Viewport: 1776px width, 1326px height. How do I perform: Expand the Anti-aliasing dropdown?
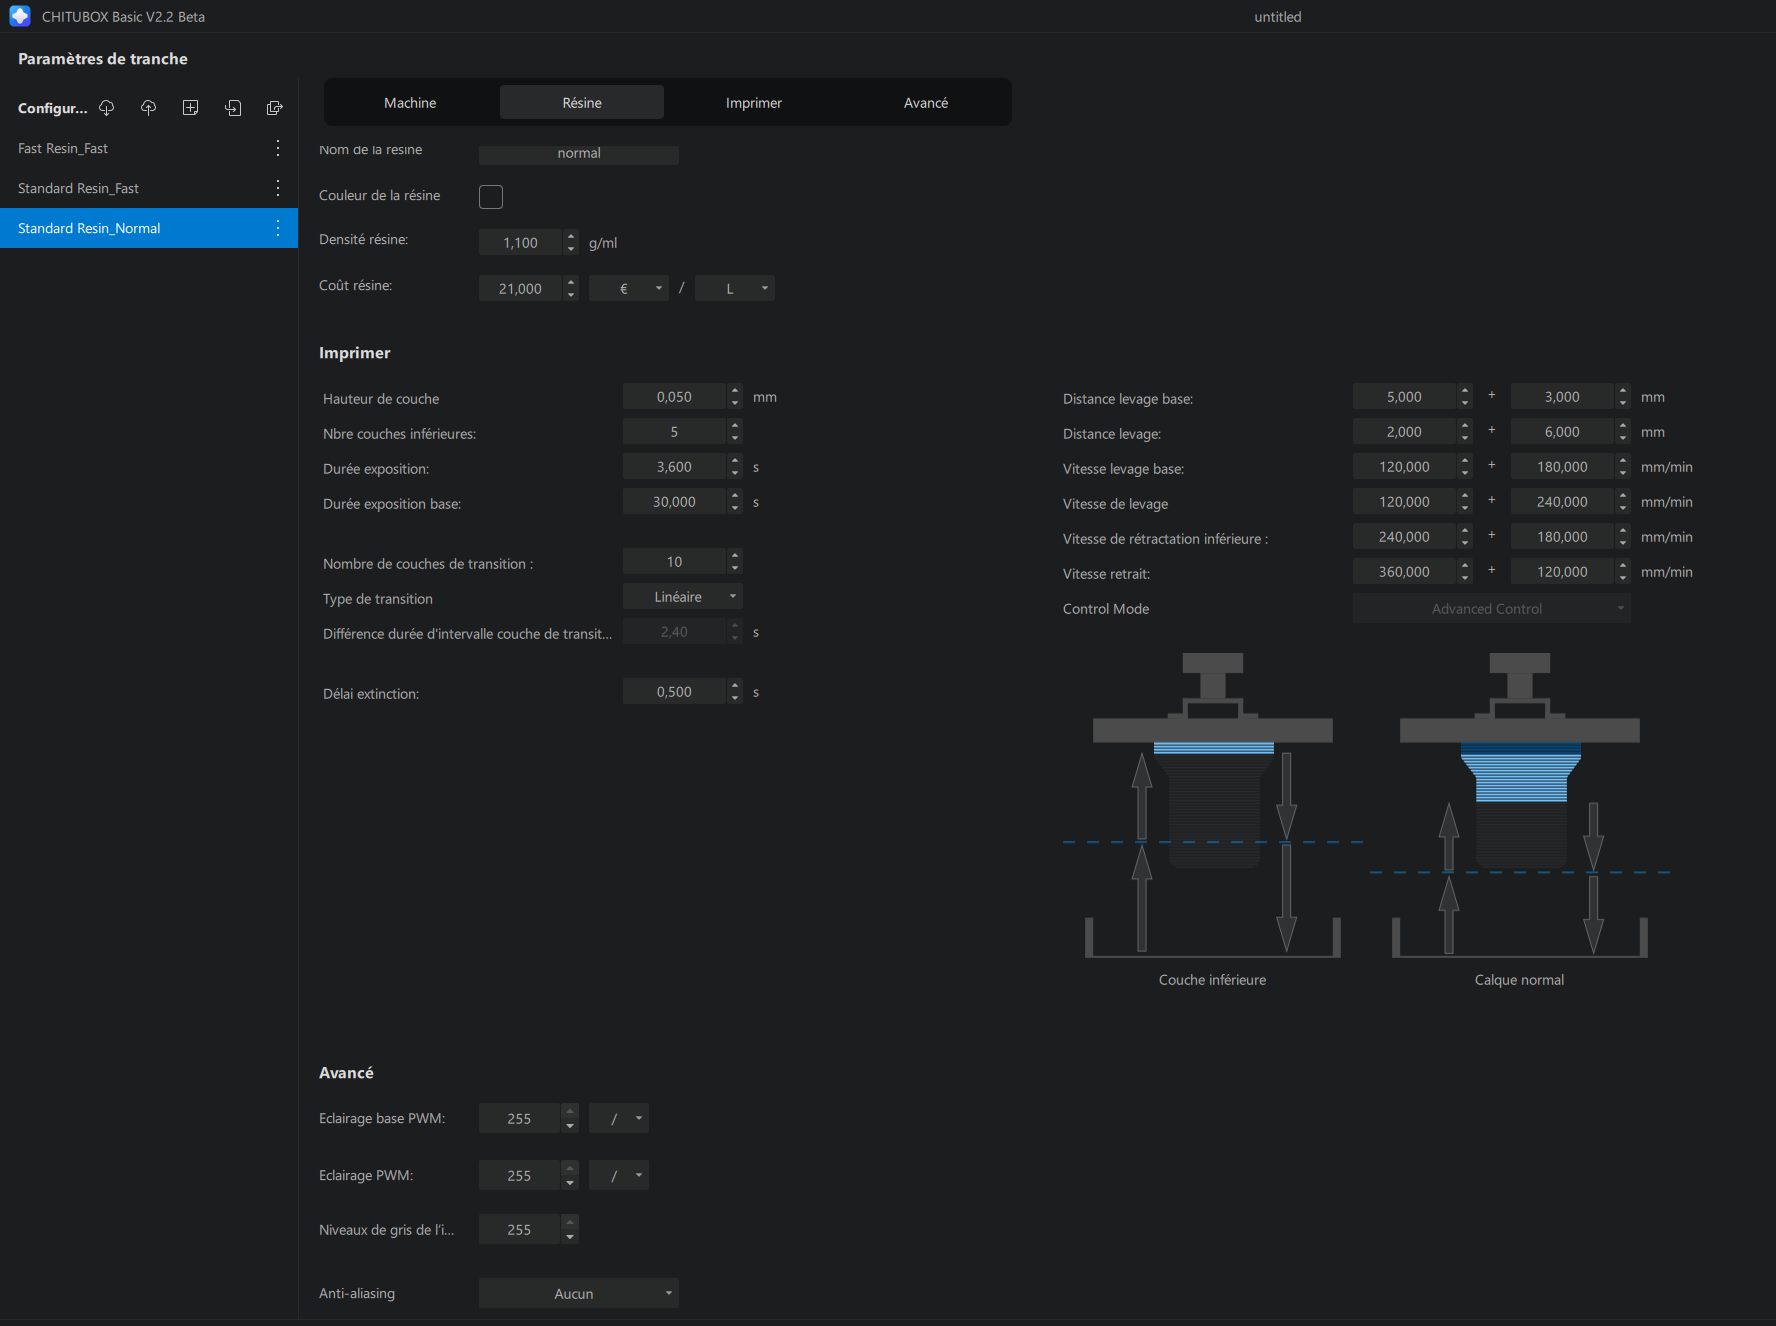579,1293
